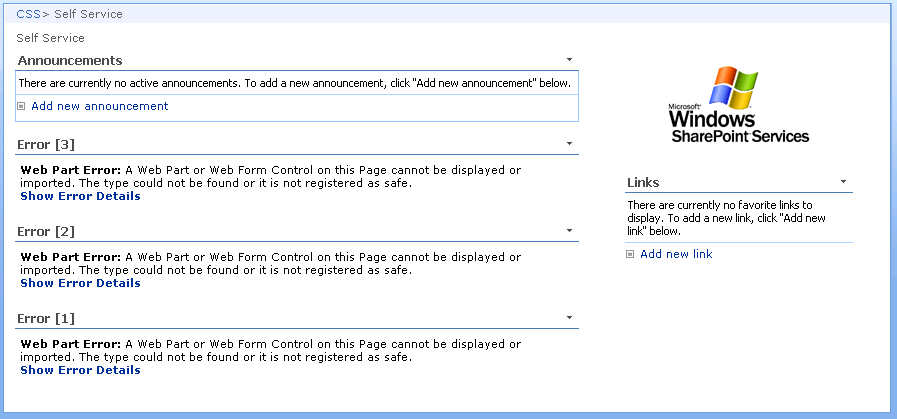Show Error Details under Error [2]
This screenshot has width=897, height=419.
coord(80,283)
